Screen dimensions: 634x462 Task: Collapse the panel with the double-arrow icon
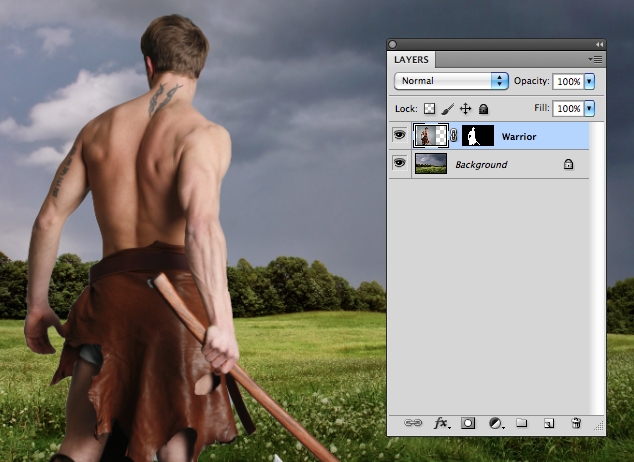[x=600, y=44]
